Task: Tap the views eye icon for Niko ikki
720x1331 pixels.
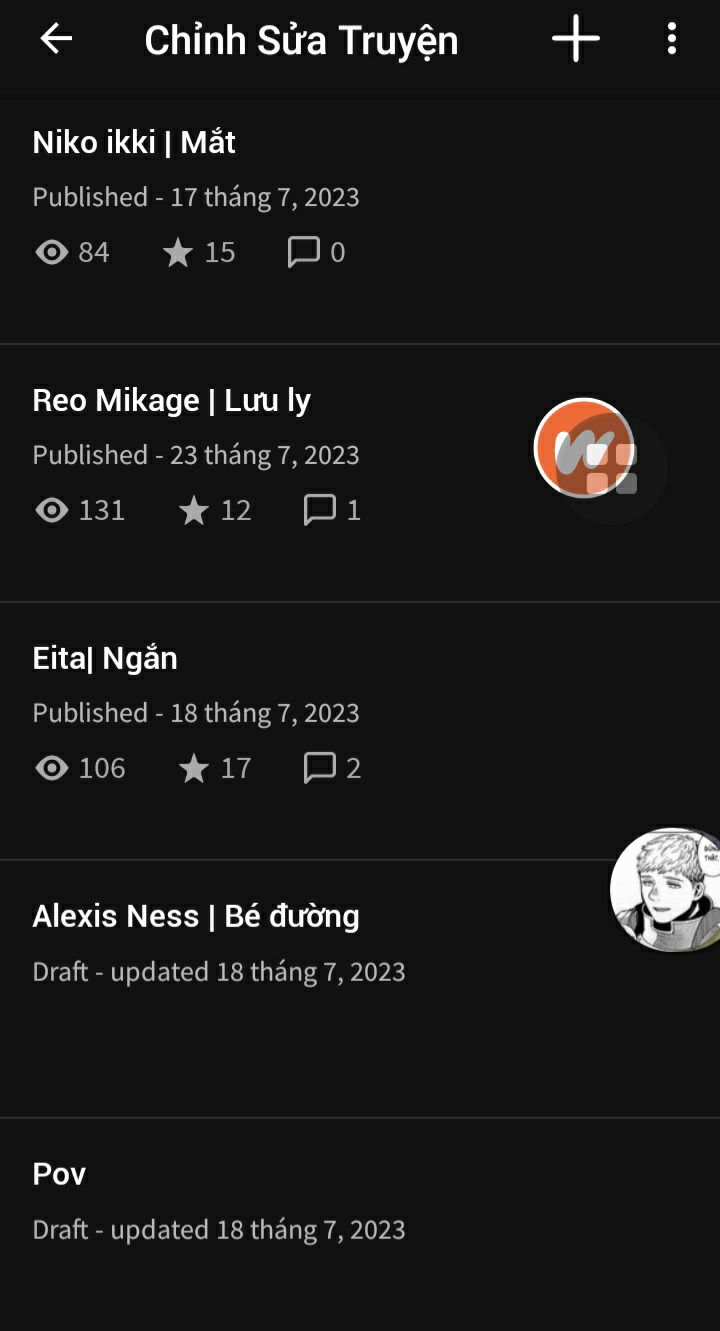Action: click(x=52, y=252)
